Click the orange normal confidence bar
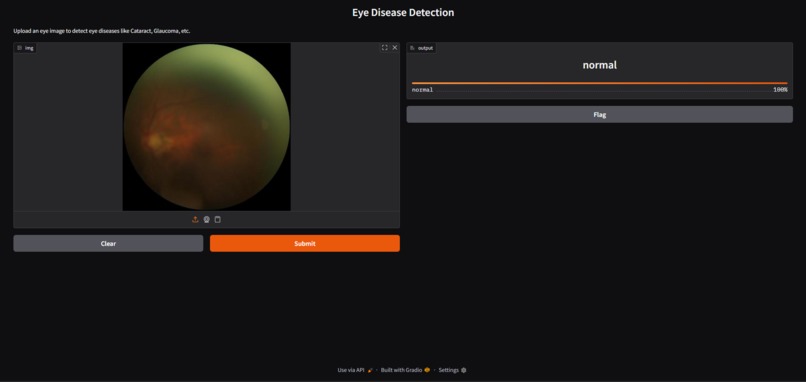Image resolution: width=806 pixels, height=382 pixels. pos(599,83)
